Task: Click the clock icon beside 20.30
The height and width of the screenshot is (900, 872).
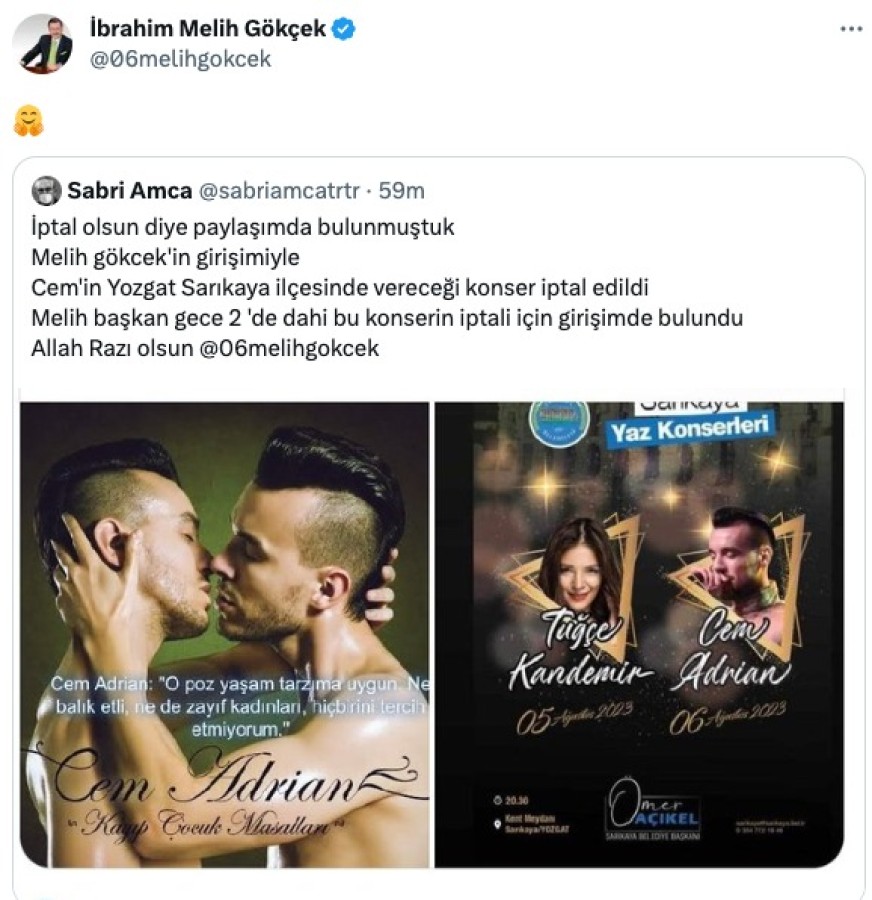Action: 497,800
